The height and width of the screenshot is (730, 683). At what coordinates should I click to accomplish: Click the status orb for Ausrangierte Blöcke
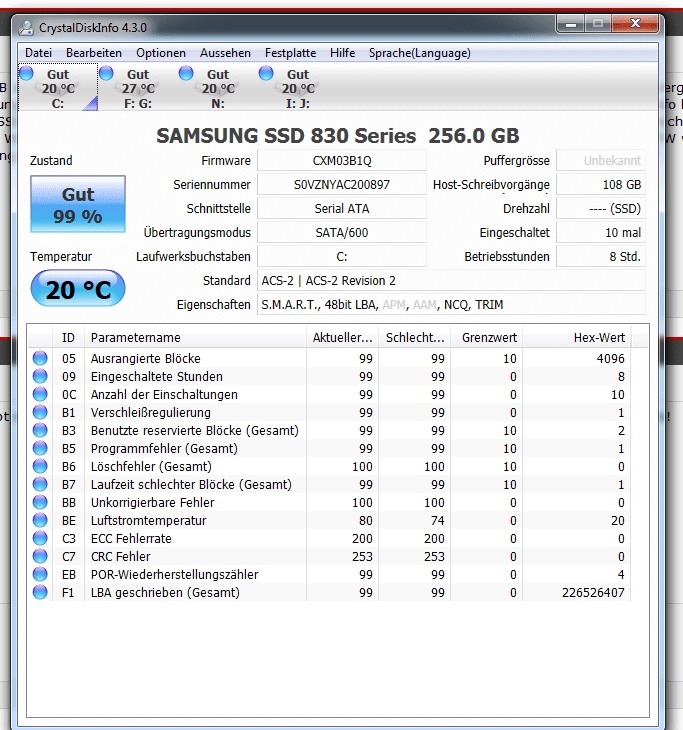point(40,358)
